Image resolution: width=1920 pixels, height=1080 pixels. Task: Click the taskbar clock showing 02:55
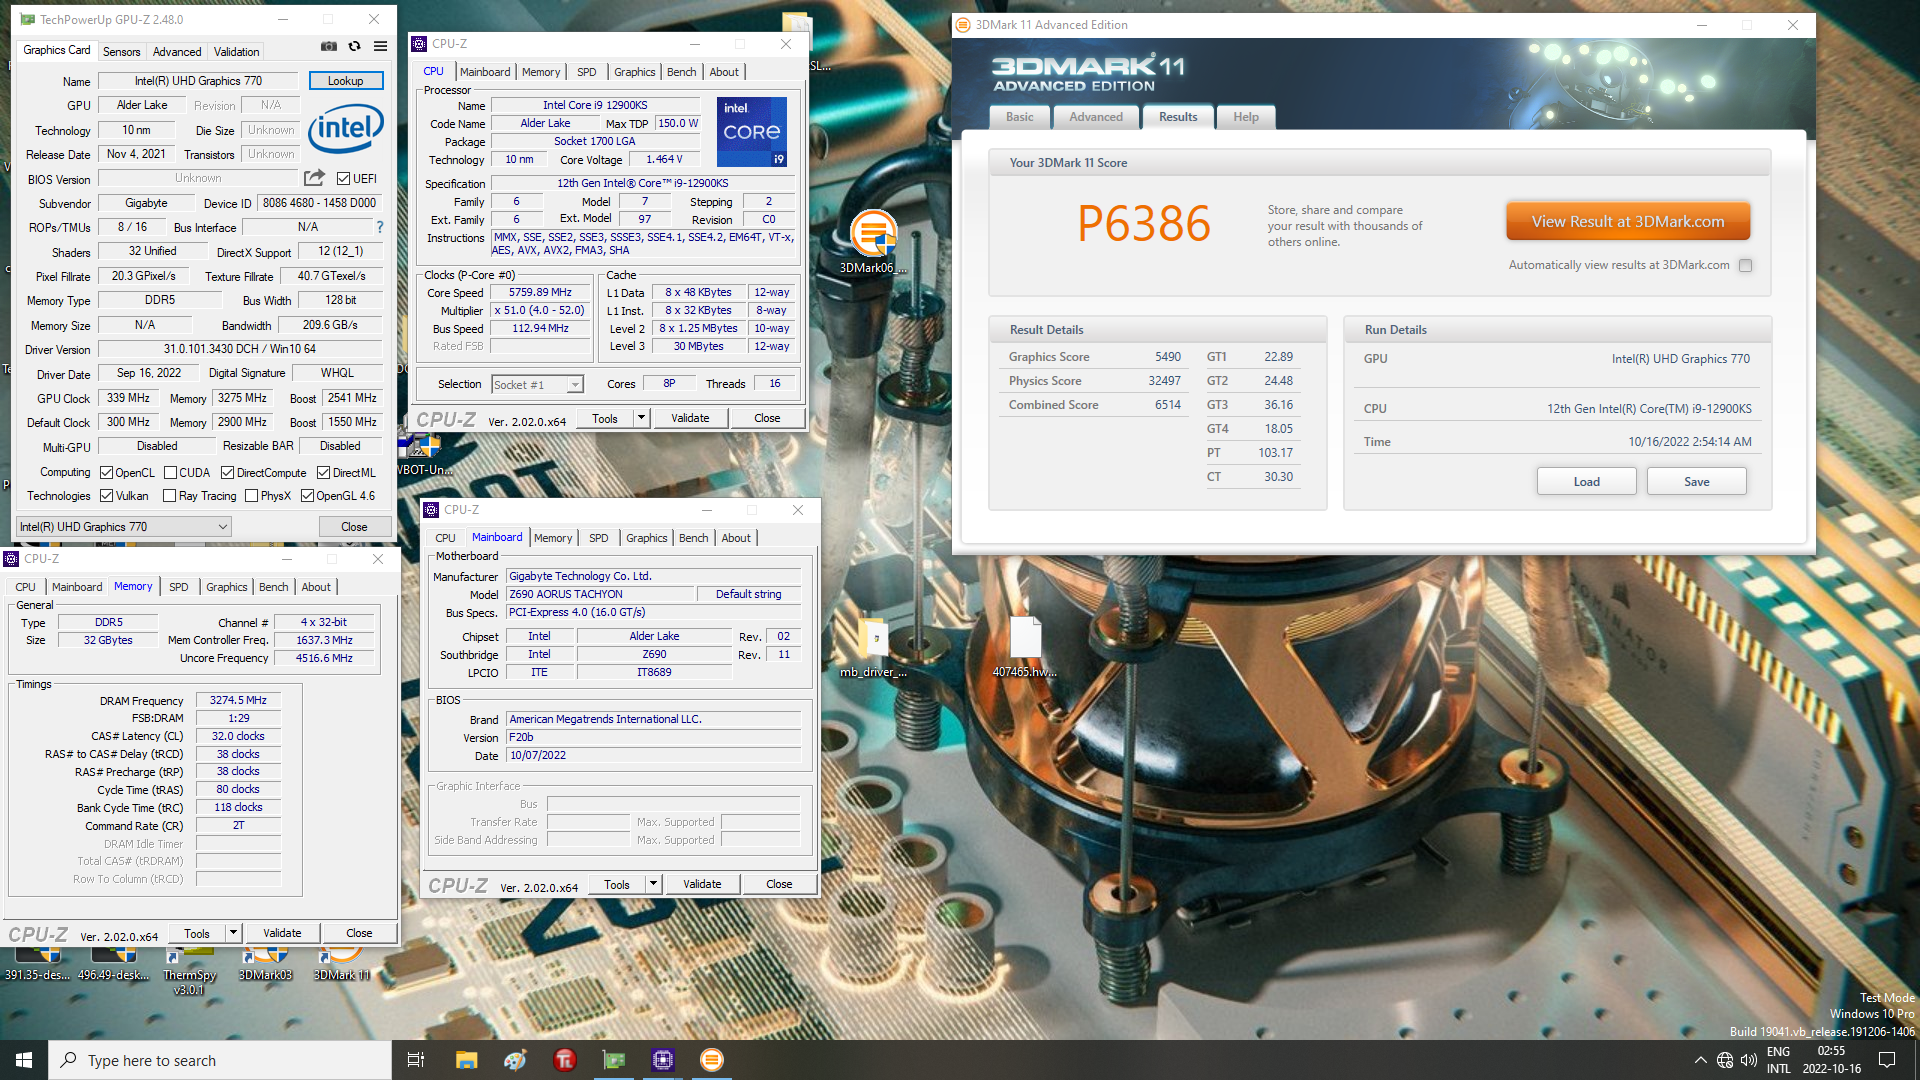(1831, 1060)
